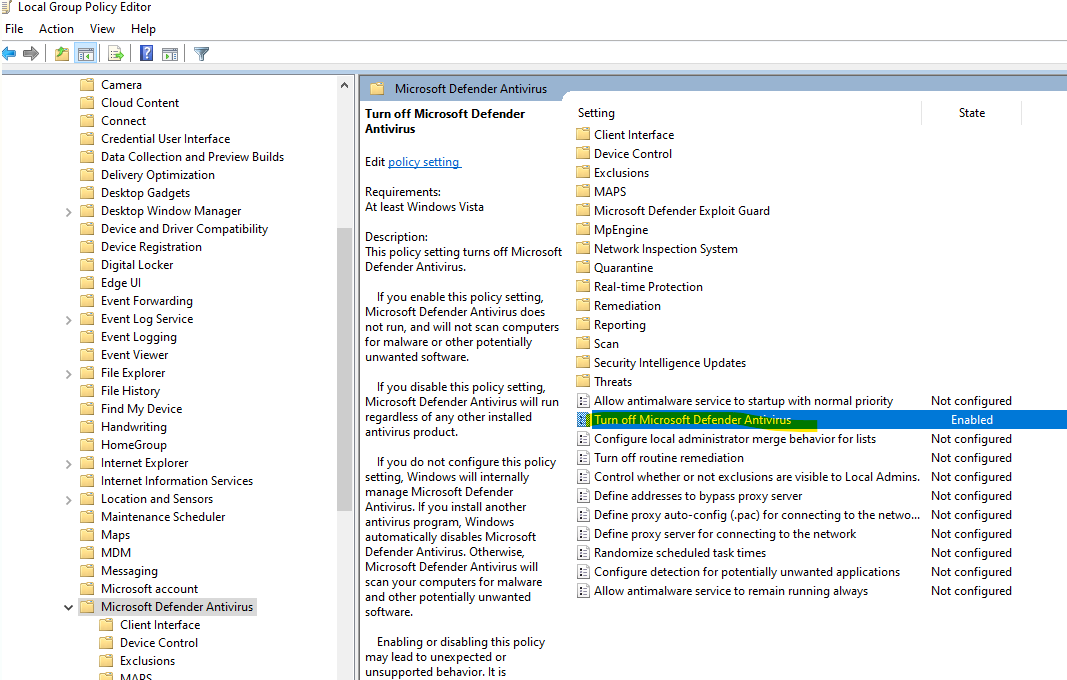This screenshot has height=680, width=1067.
Task: Select Delivery Optimization in the tree
Action: coord(158,175)
